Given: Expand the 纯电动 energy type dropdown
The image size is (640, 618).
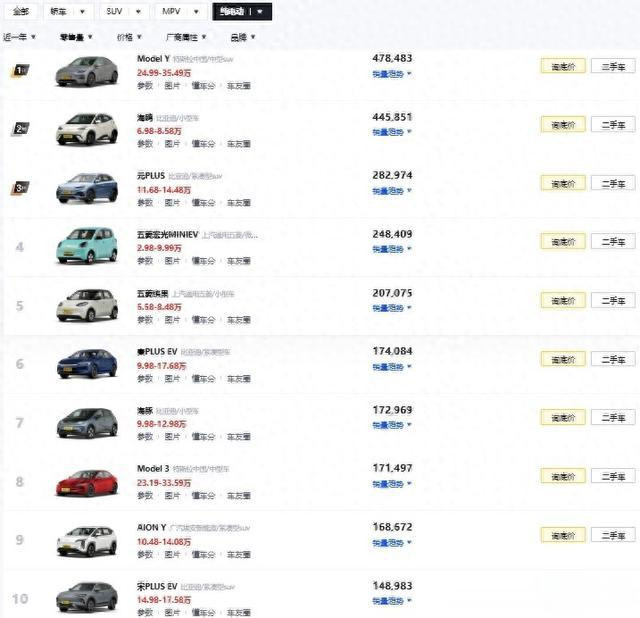Looking at the screenshot, I should tap(242, 13).
